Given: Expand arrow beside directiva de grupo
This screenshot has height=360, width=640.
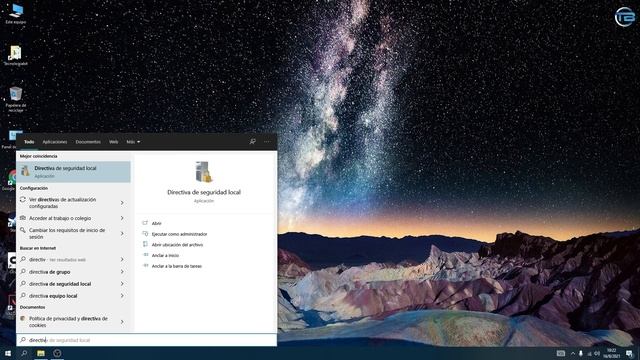Looking at the screenshot, I should [122, 271].
